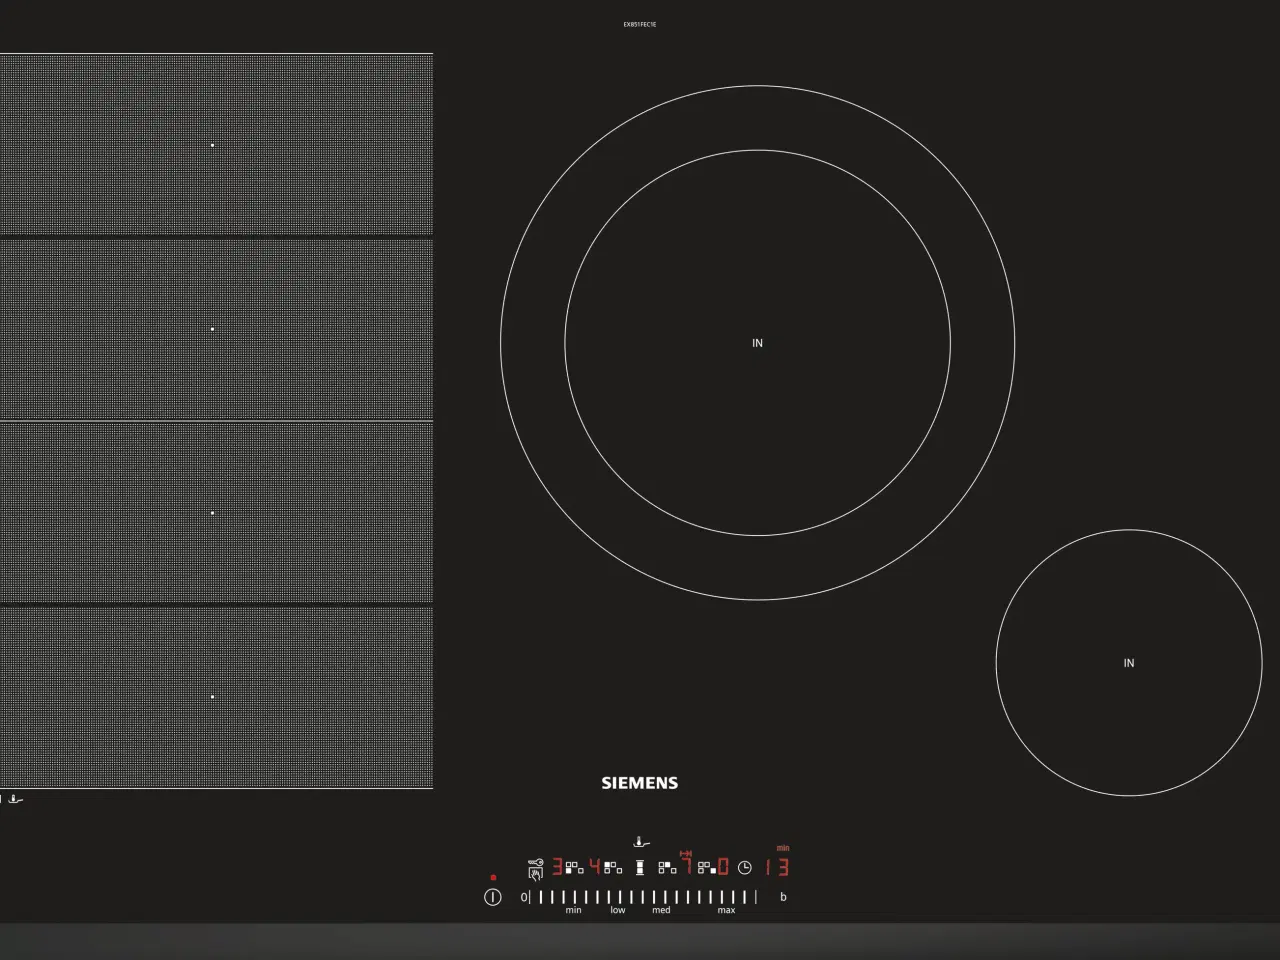1280x960 pixels.
Task: Tap the frying sensor pan icon above controls
Action: coord(641,842)
